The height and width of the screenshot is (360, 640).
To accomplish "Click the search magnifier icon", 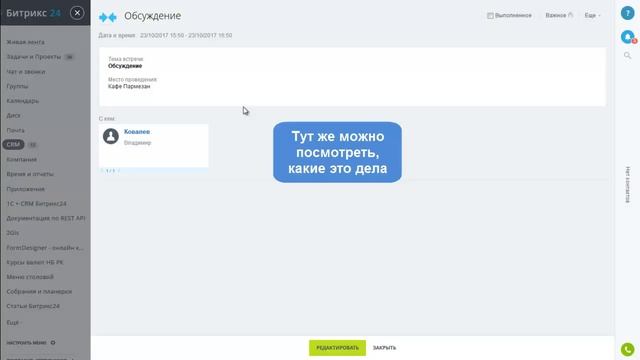I will [x=627, y=56].
